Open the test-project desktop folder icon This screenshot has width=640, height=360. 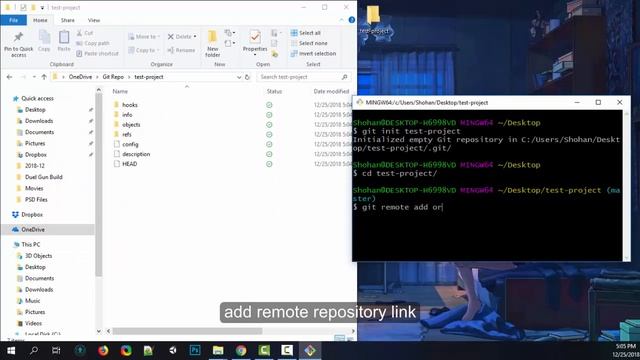pos(373,20)
